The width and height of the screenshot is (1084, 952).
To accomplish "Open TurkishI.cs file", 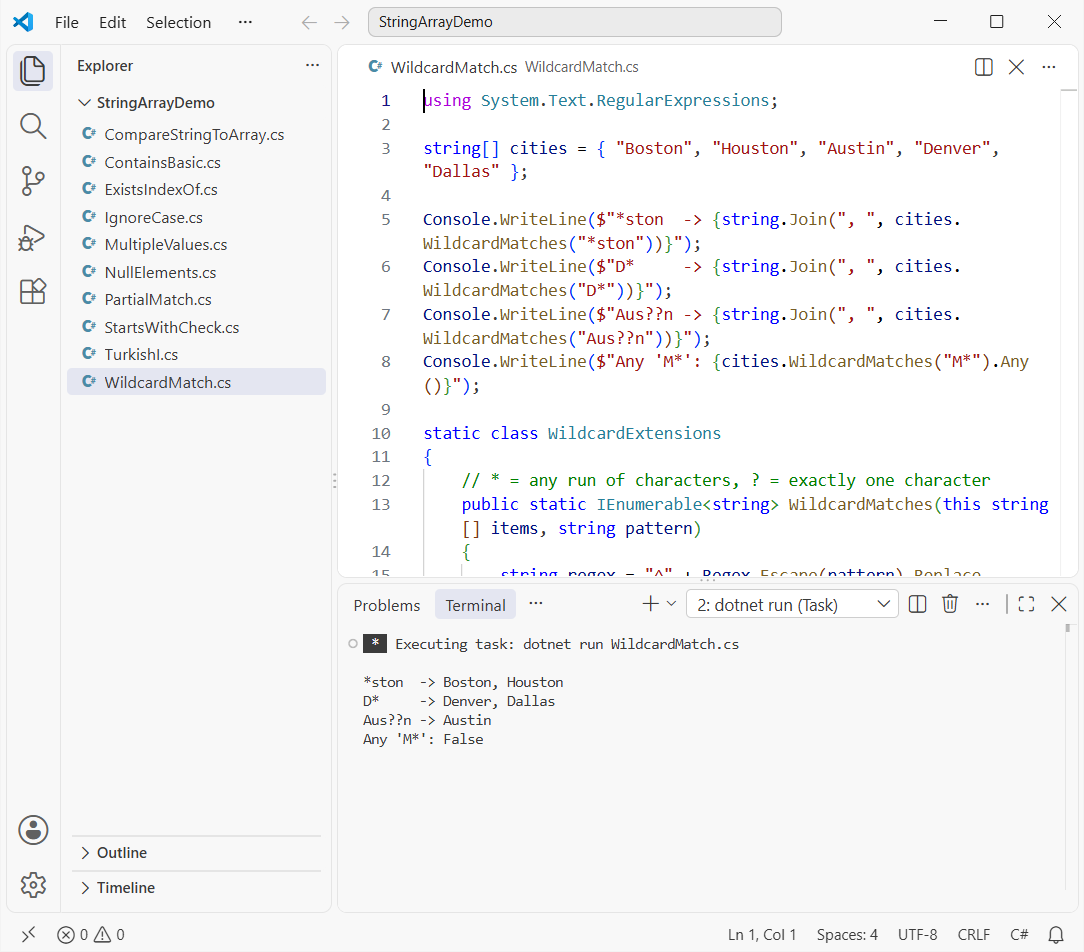I will pyautogui.click(x=196, y=355).
